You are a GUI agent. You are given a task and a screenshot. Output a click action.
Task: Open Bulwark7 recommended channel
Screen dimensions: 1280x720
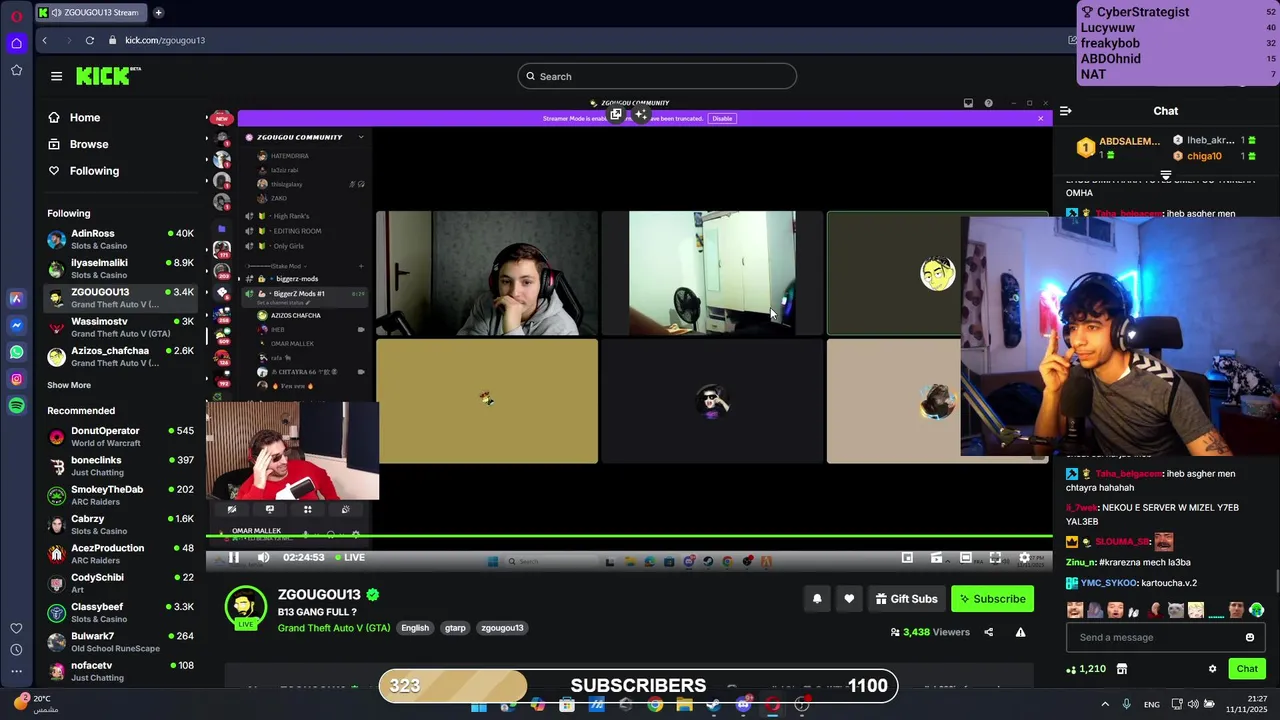(x=120, y=642)
